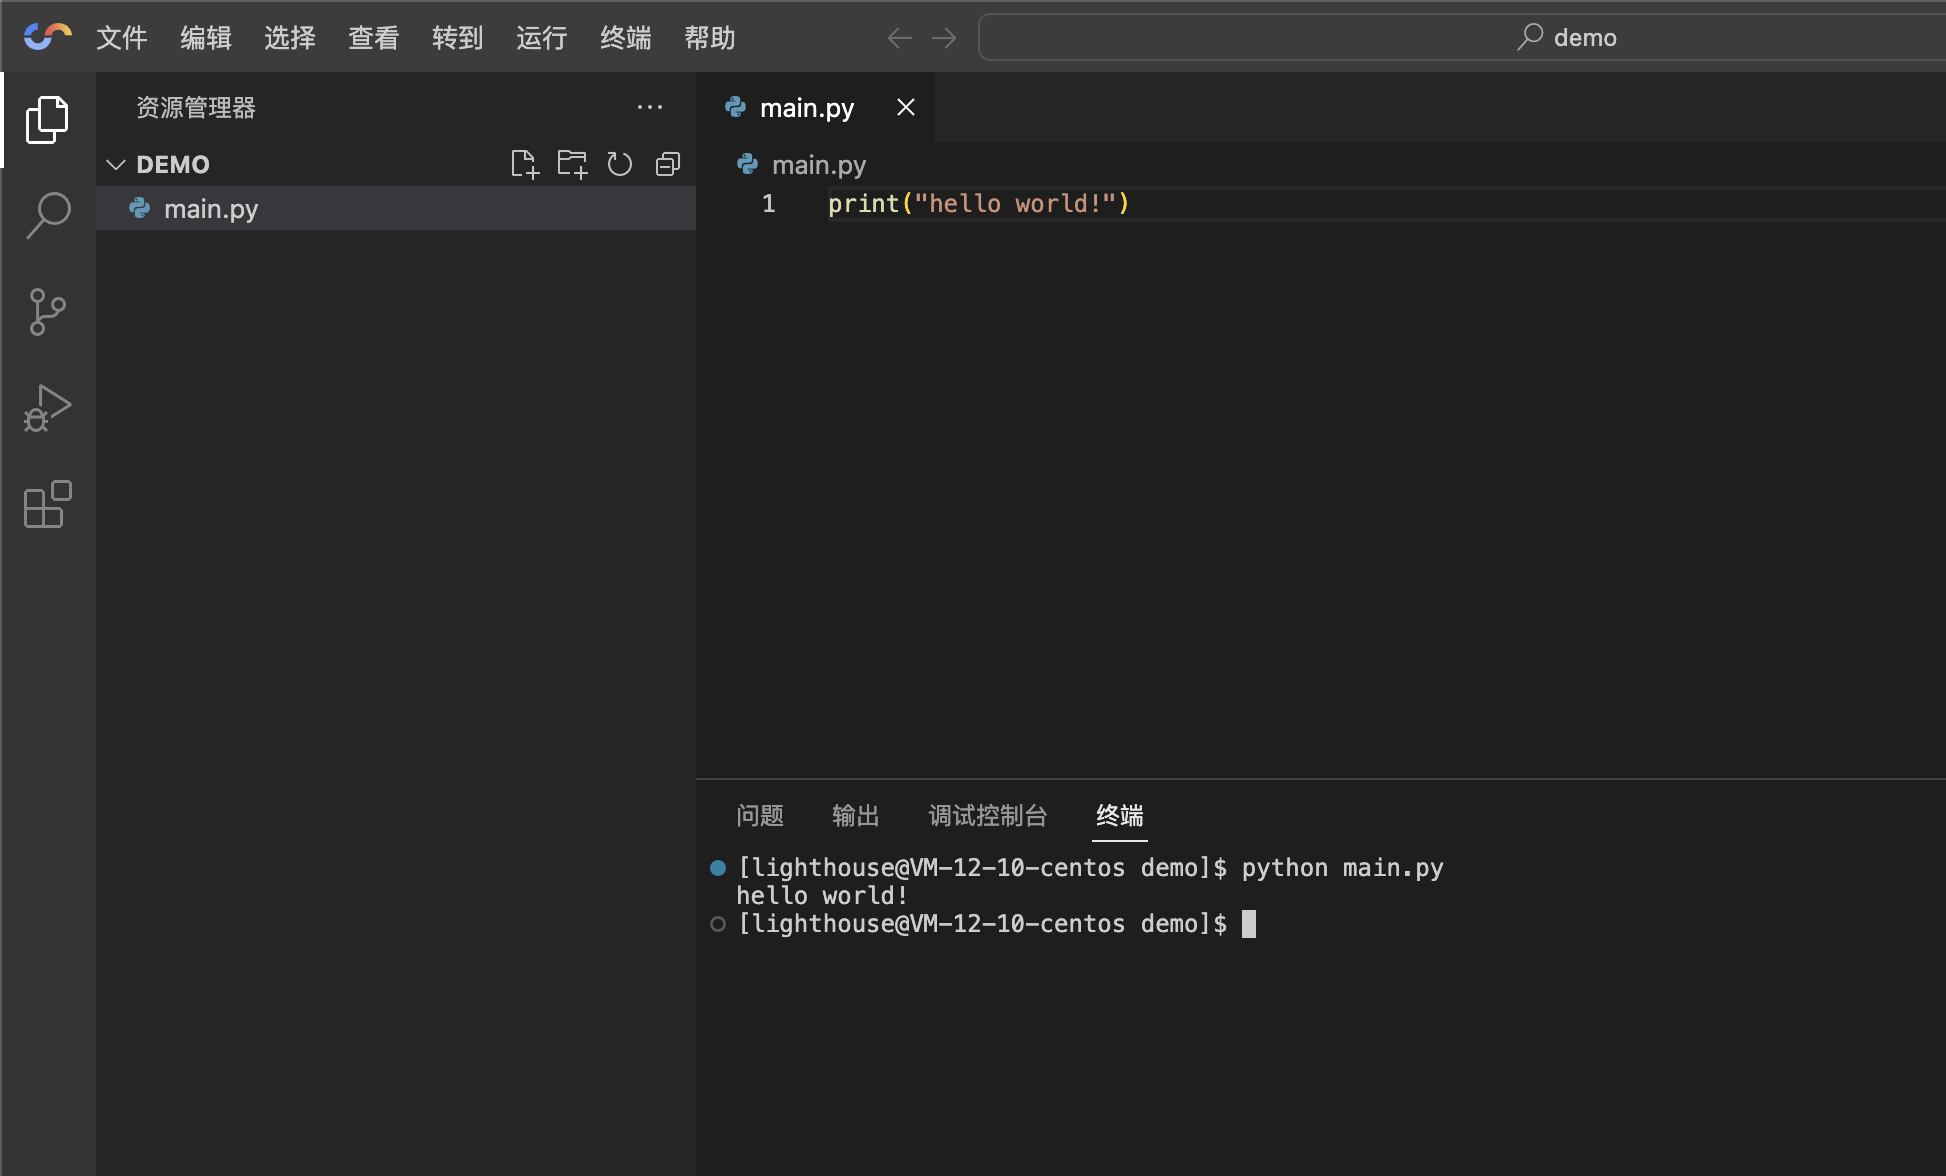Open the Search view in activity bar
1946x1176 pixels.
(x=47, y=215)
